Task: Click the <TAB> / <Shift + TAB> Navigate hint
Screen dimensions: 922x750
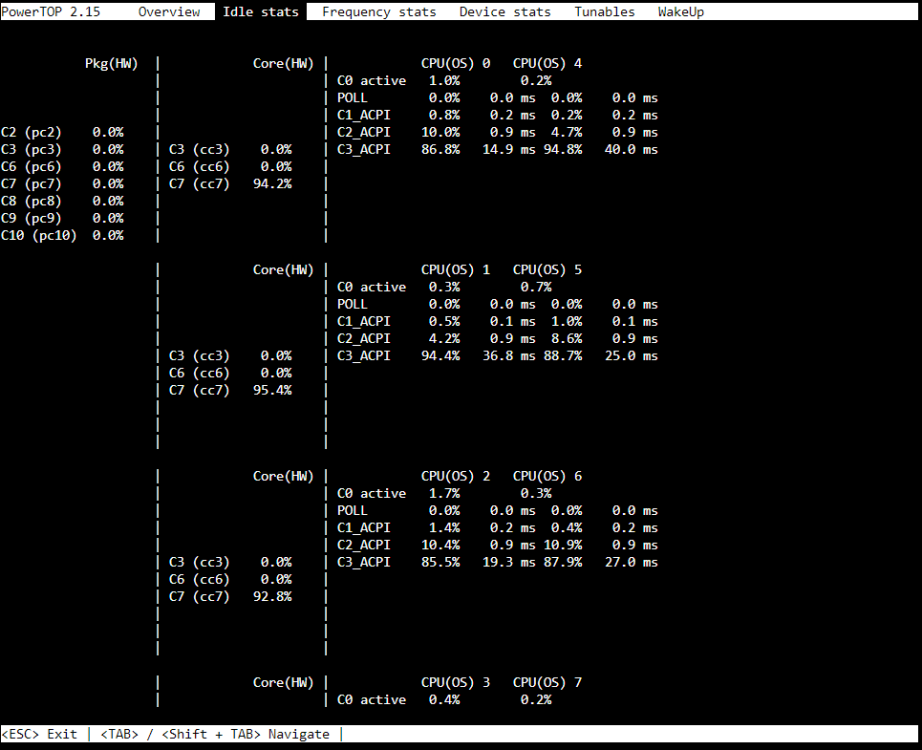Action: [215, 734]
